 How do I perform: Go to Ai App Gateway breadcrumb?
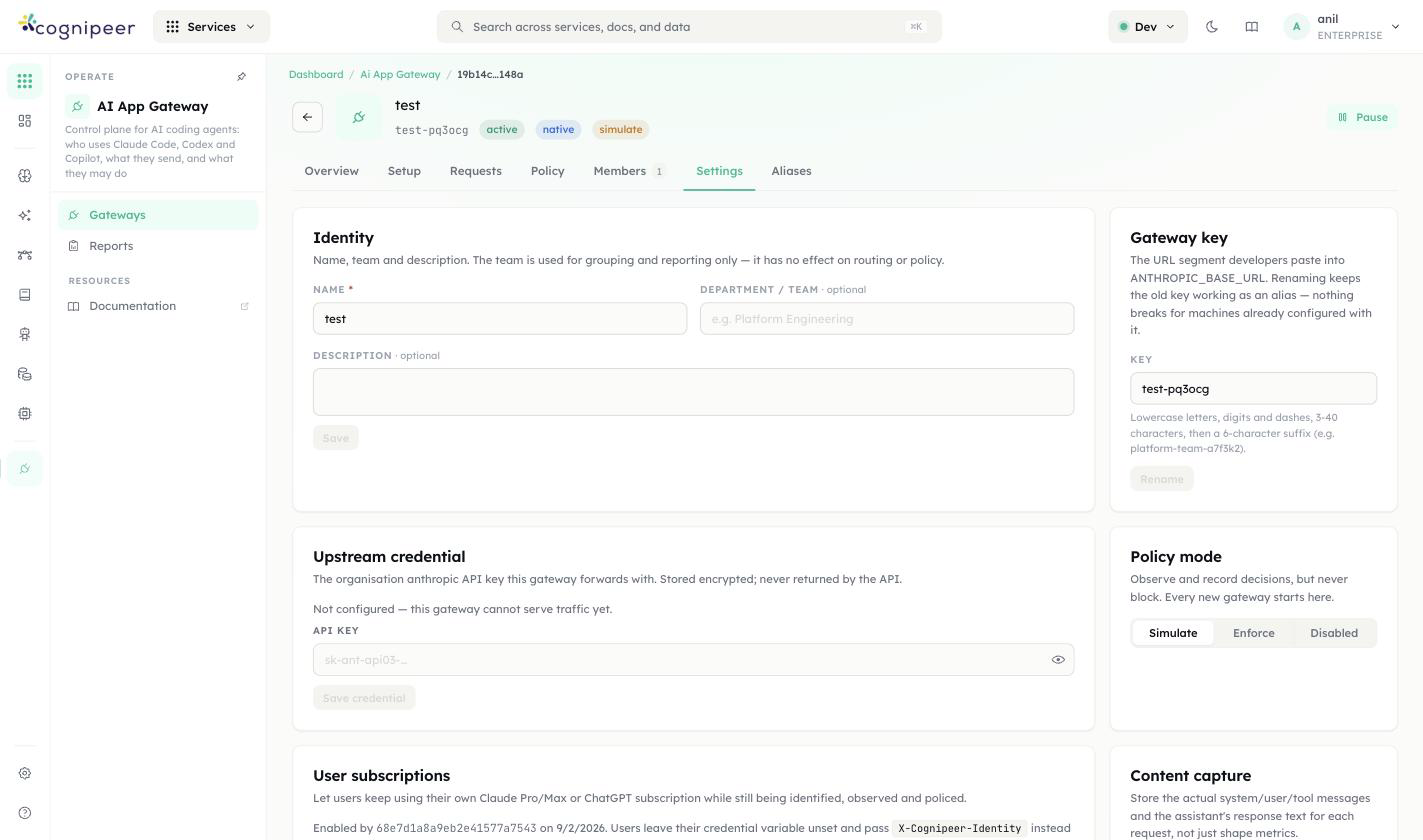400,75
